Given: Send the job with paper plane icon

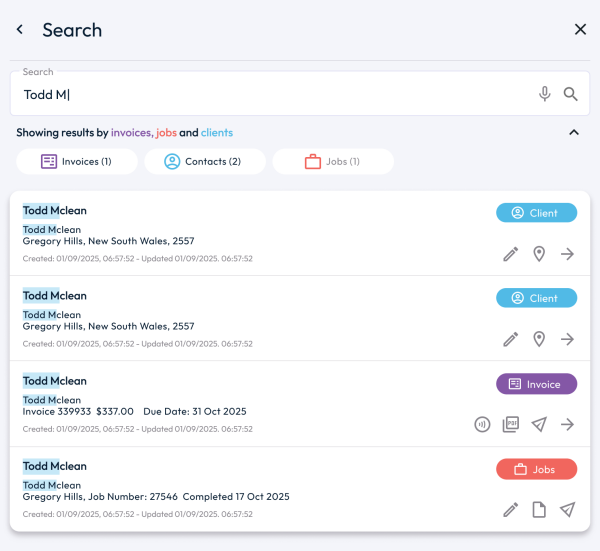Looking at the screenshot, I should pyautogui.click(x=567, y=510).
